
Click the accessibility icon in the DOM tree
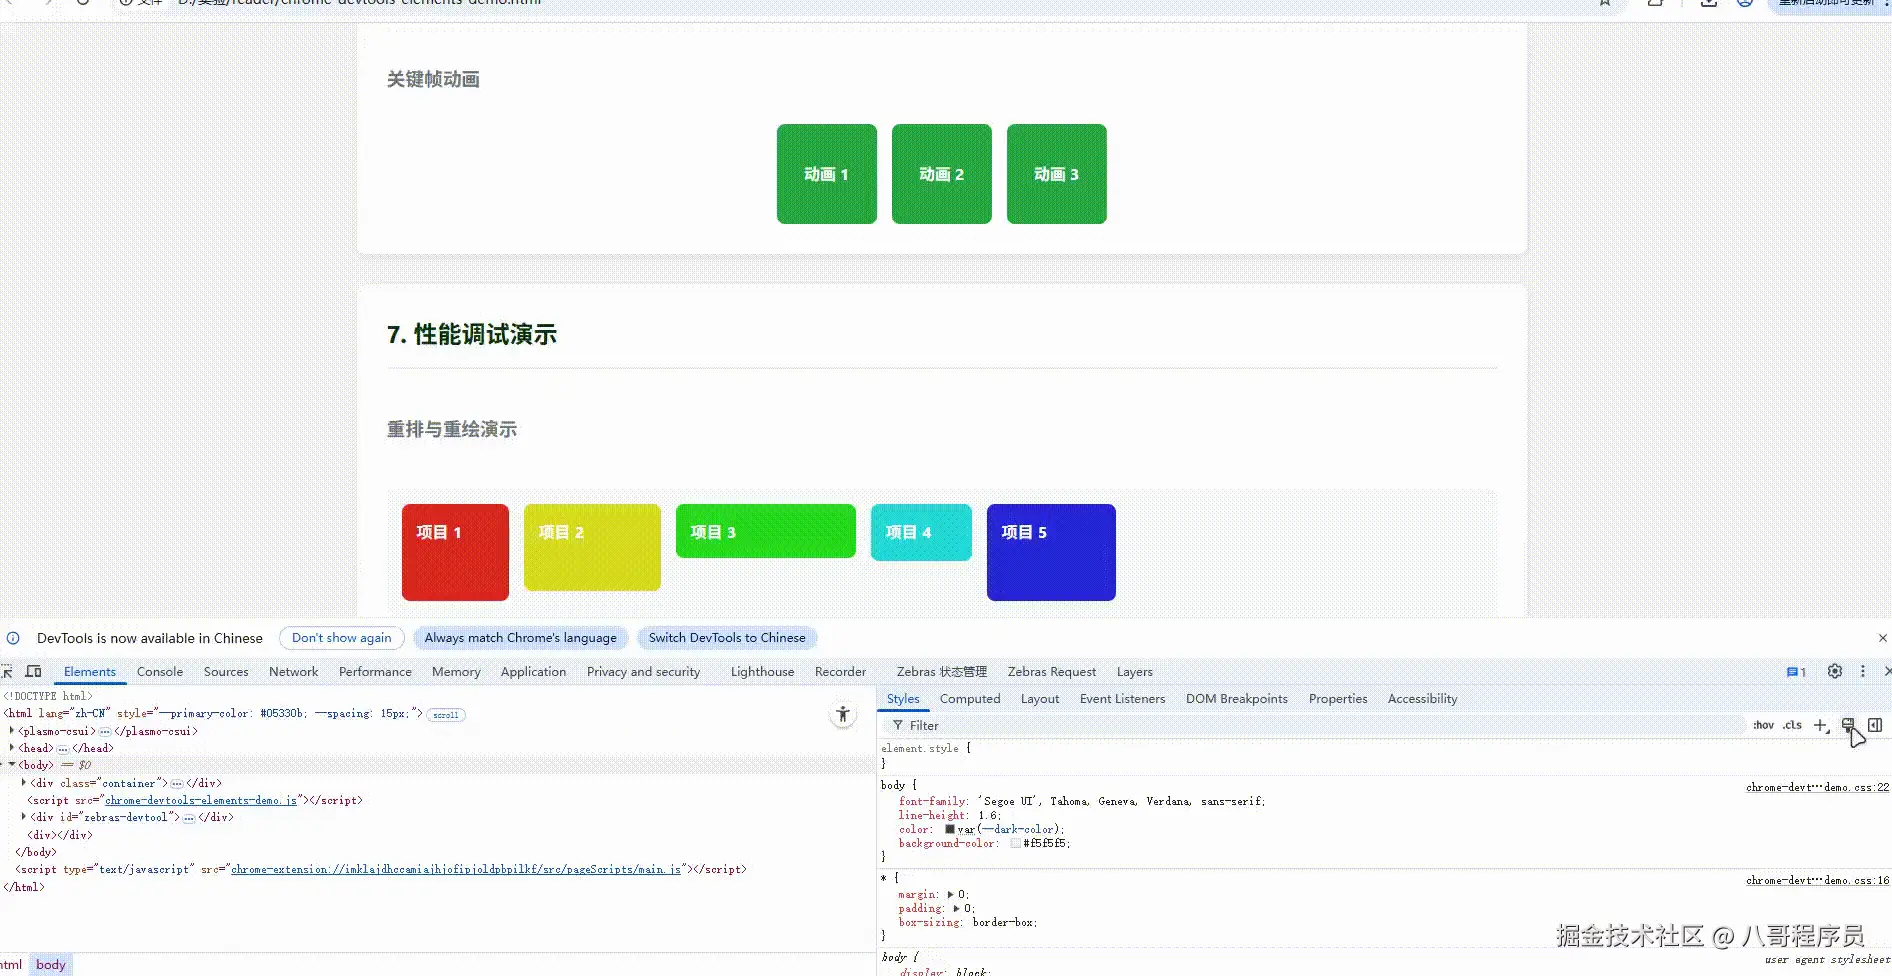tap(843, 714)
